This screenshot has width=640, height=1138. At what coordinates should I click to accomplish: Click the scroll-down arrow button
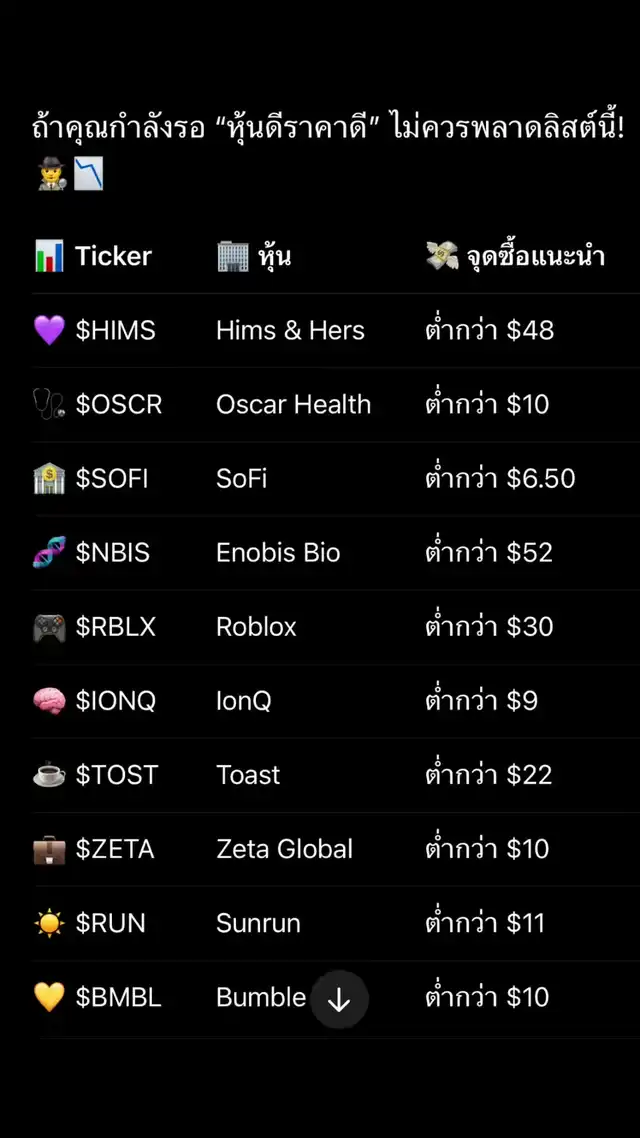[339, 999]
